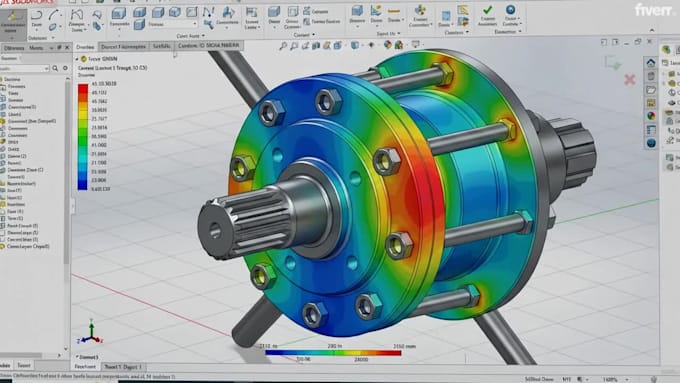Switch to the fourth, longest tab above the viewport
The height and width of the screenshot is (383, 680).
click(209, 45)
